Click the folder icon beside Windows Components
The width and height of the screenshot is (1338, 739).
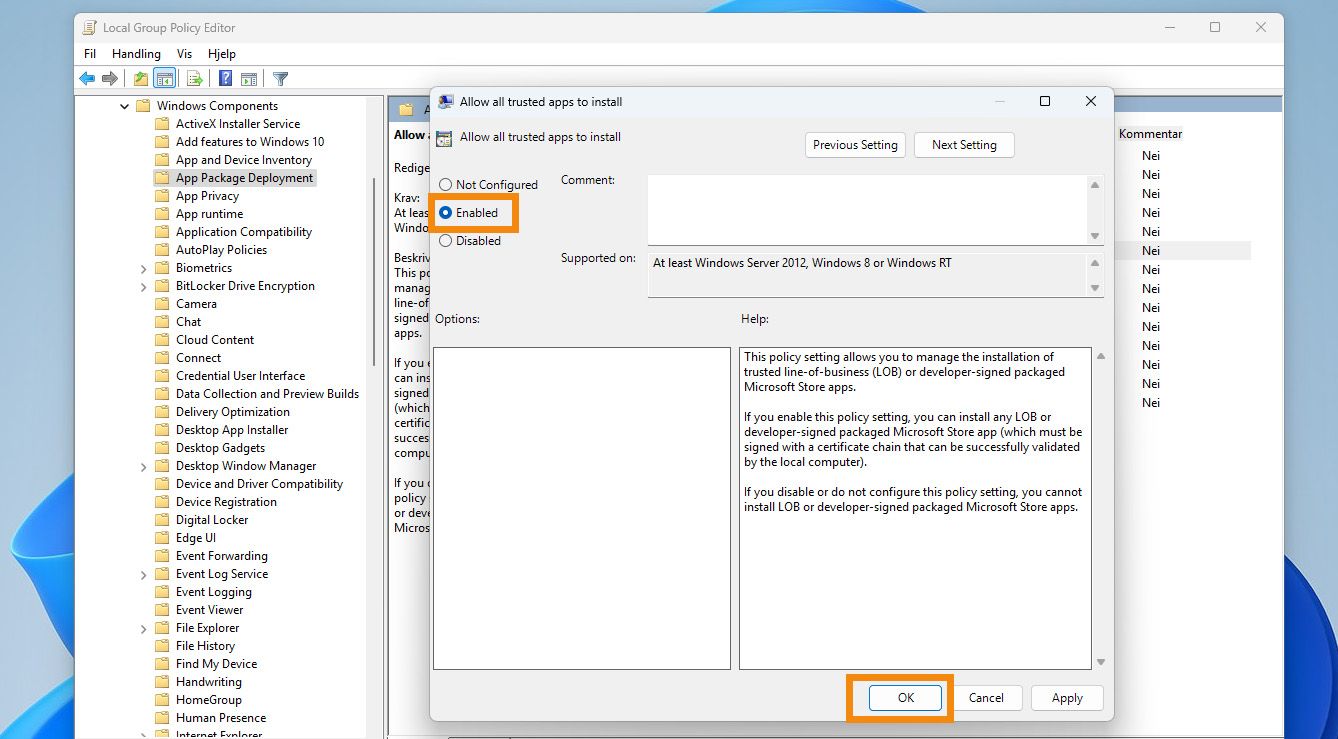tap(142, 106)
